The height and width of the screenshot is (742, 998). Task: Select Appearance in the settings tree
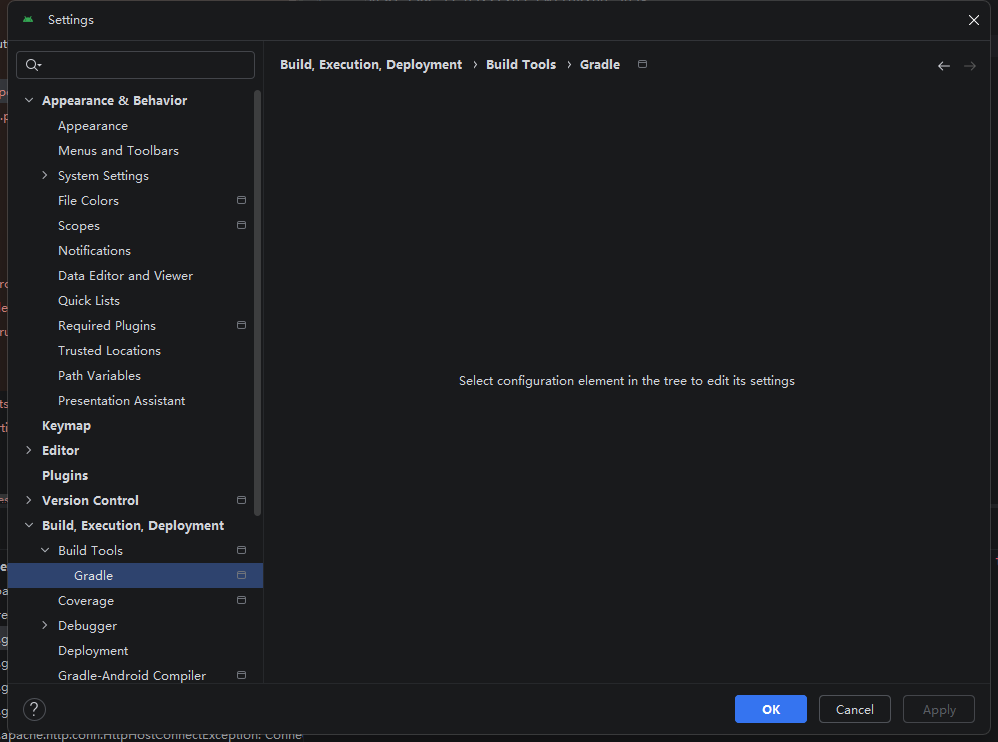click(93, 126)
